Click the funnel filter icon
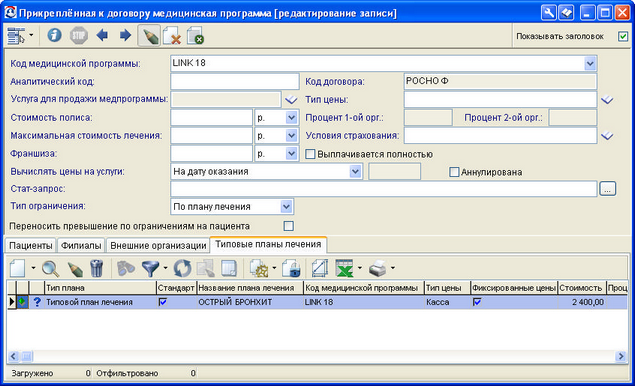This screenshot has width=635, height=386. 150,269
